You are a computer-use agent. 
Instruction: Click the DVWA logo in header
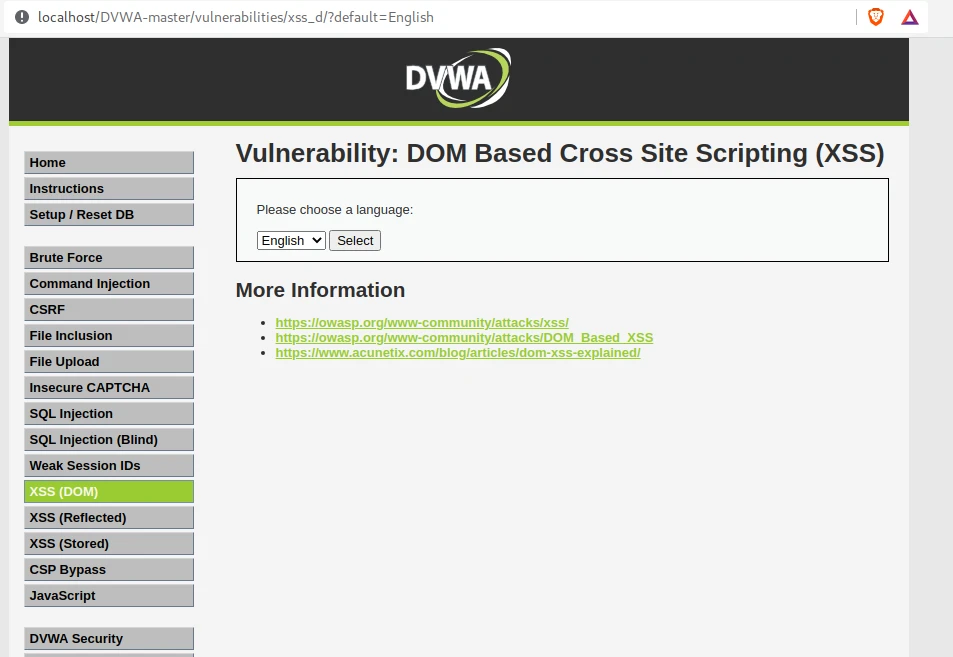point(458,78)
